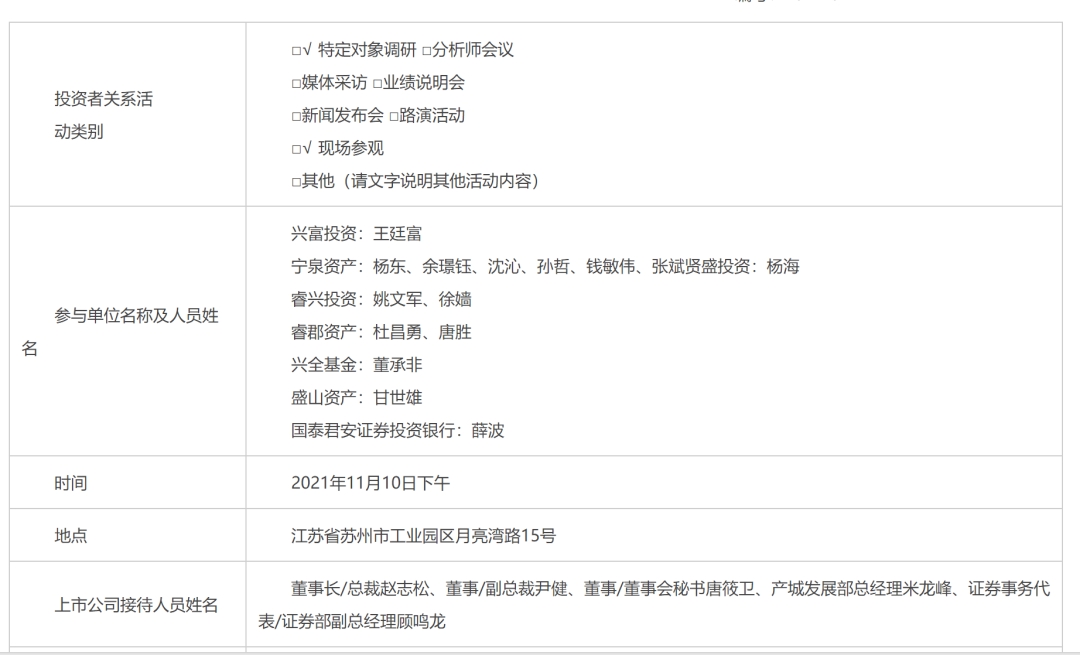The height and width of the screenshot is (655, 1080).
Task: Tick the 特定对象调研 checkbox
Action: pos(296,50)
